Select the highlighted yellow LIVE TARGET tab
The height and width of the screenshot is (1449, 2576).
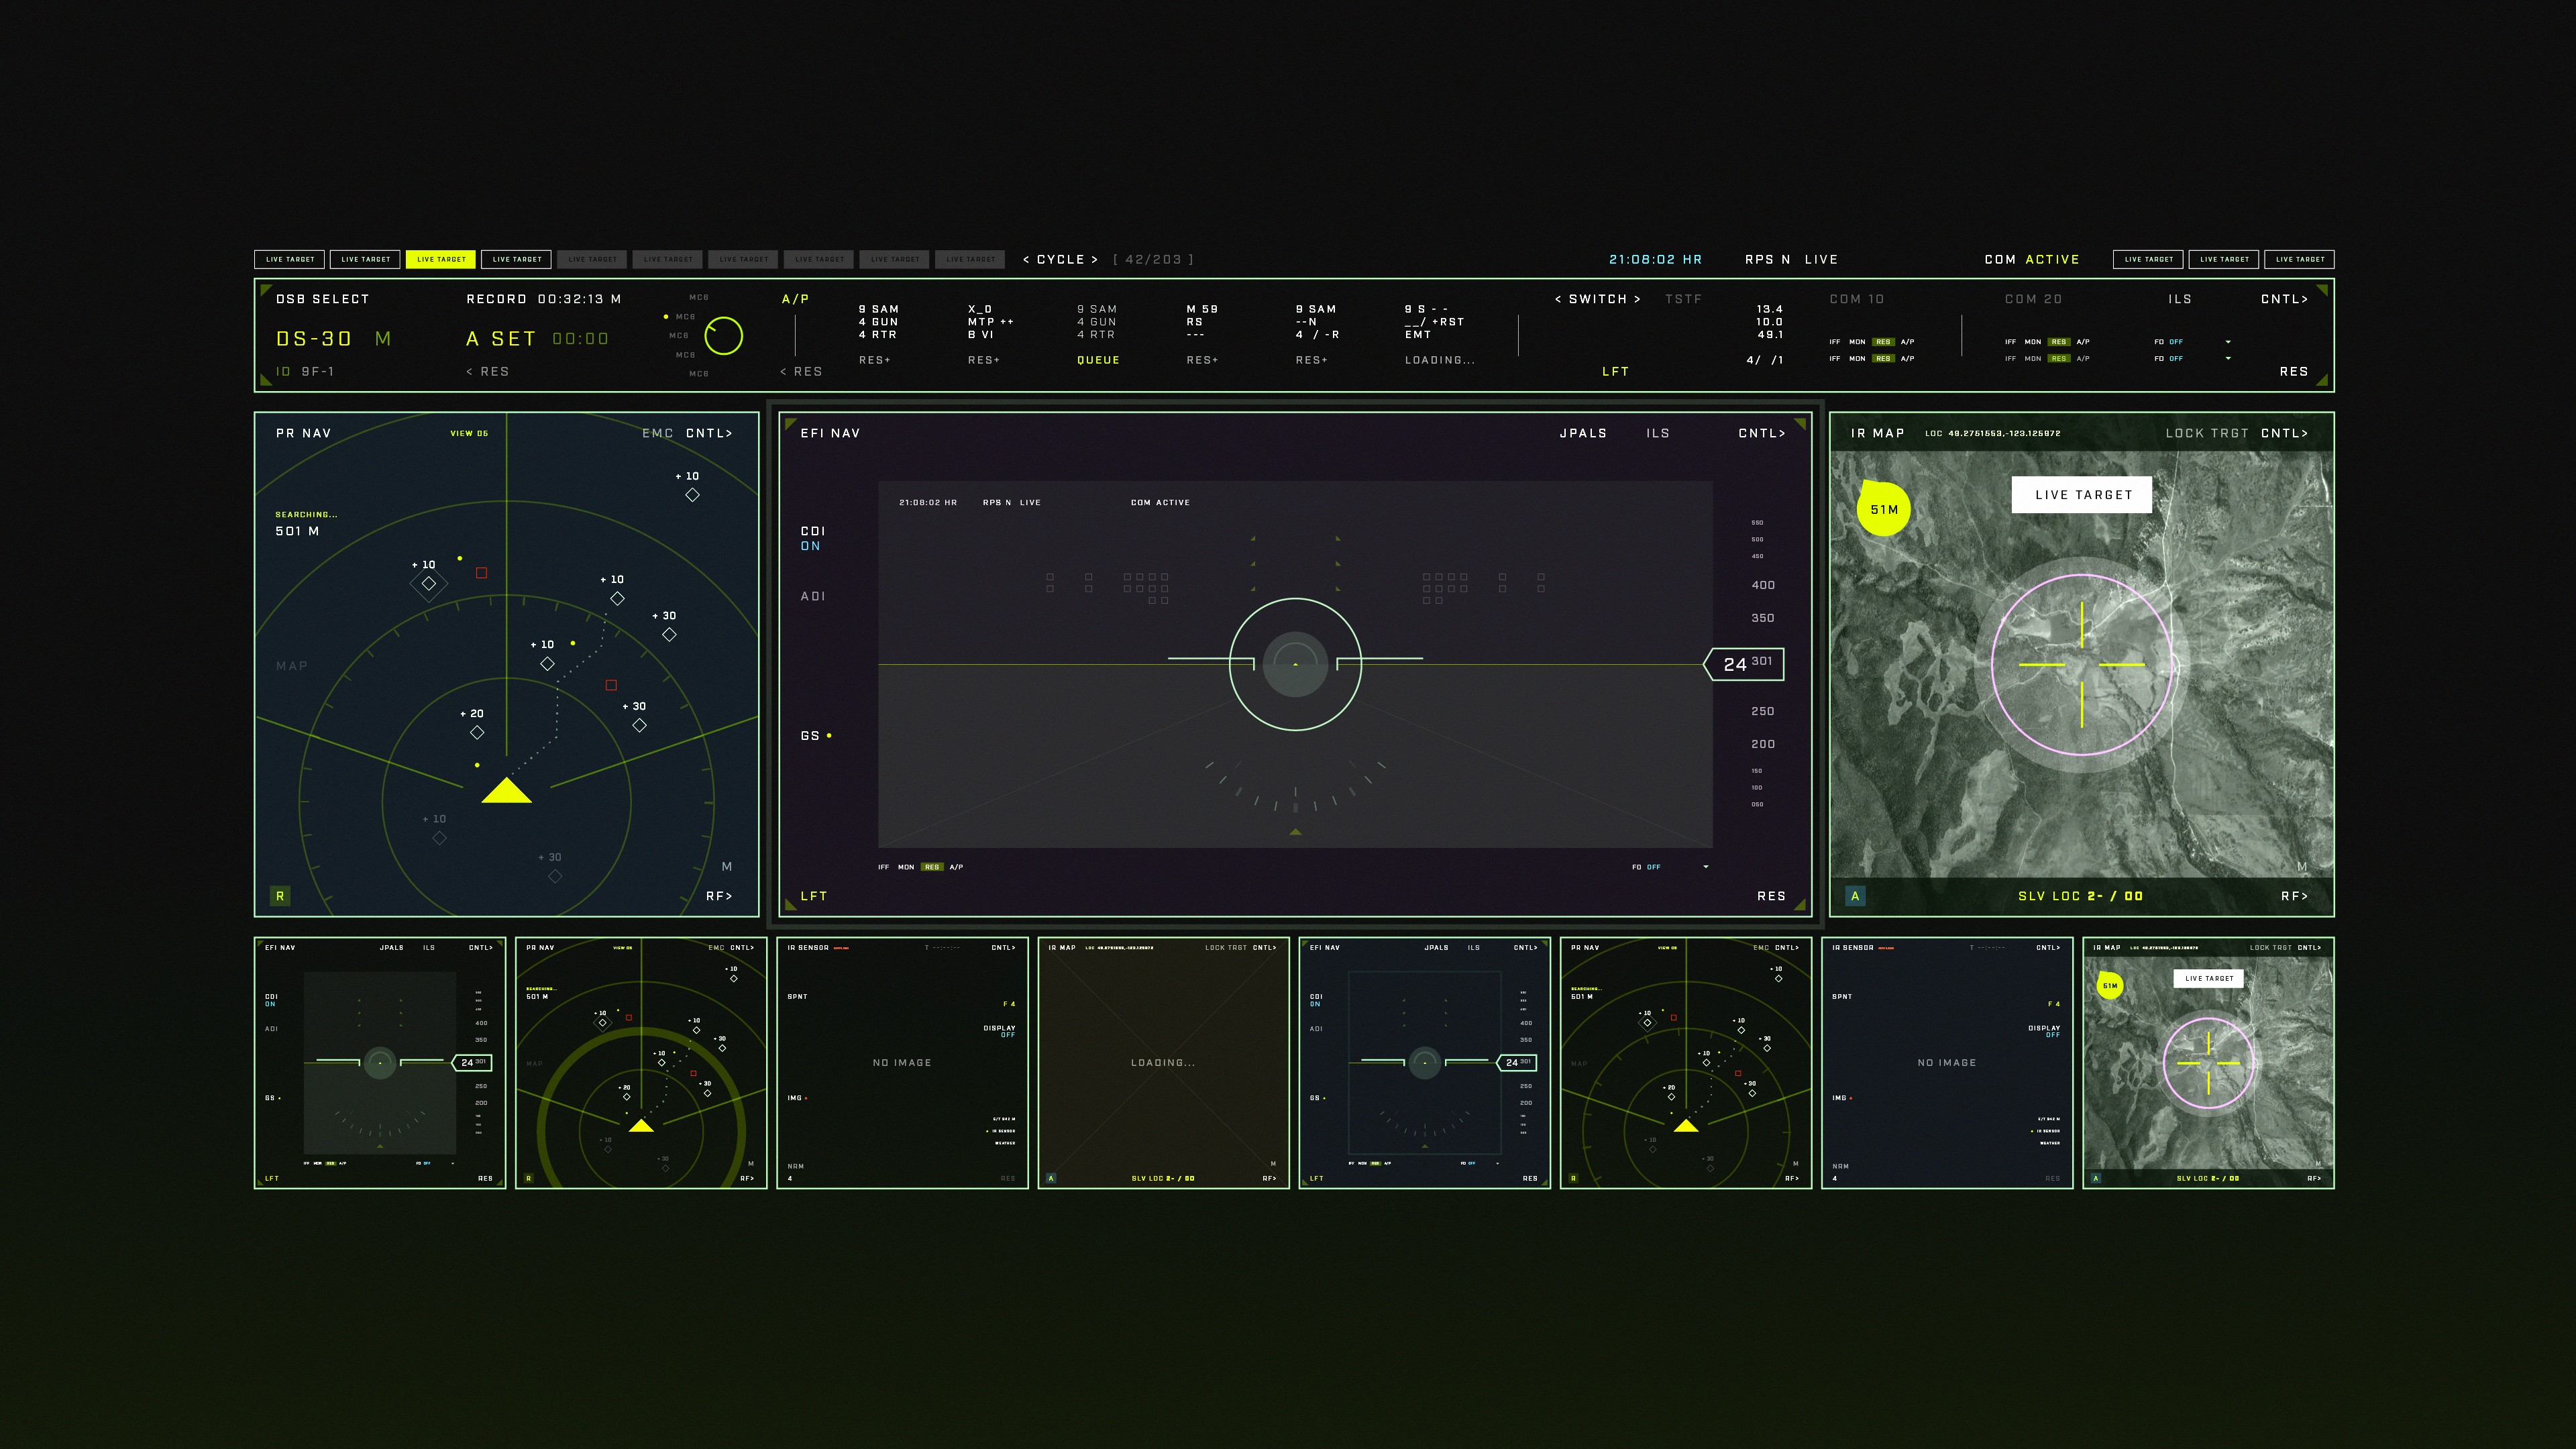coord(441,259)
